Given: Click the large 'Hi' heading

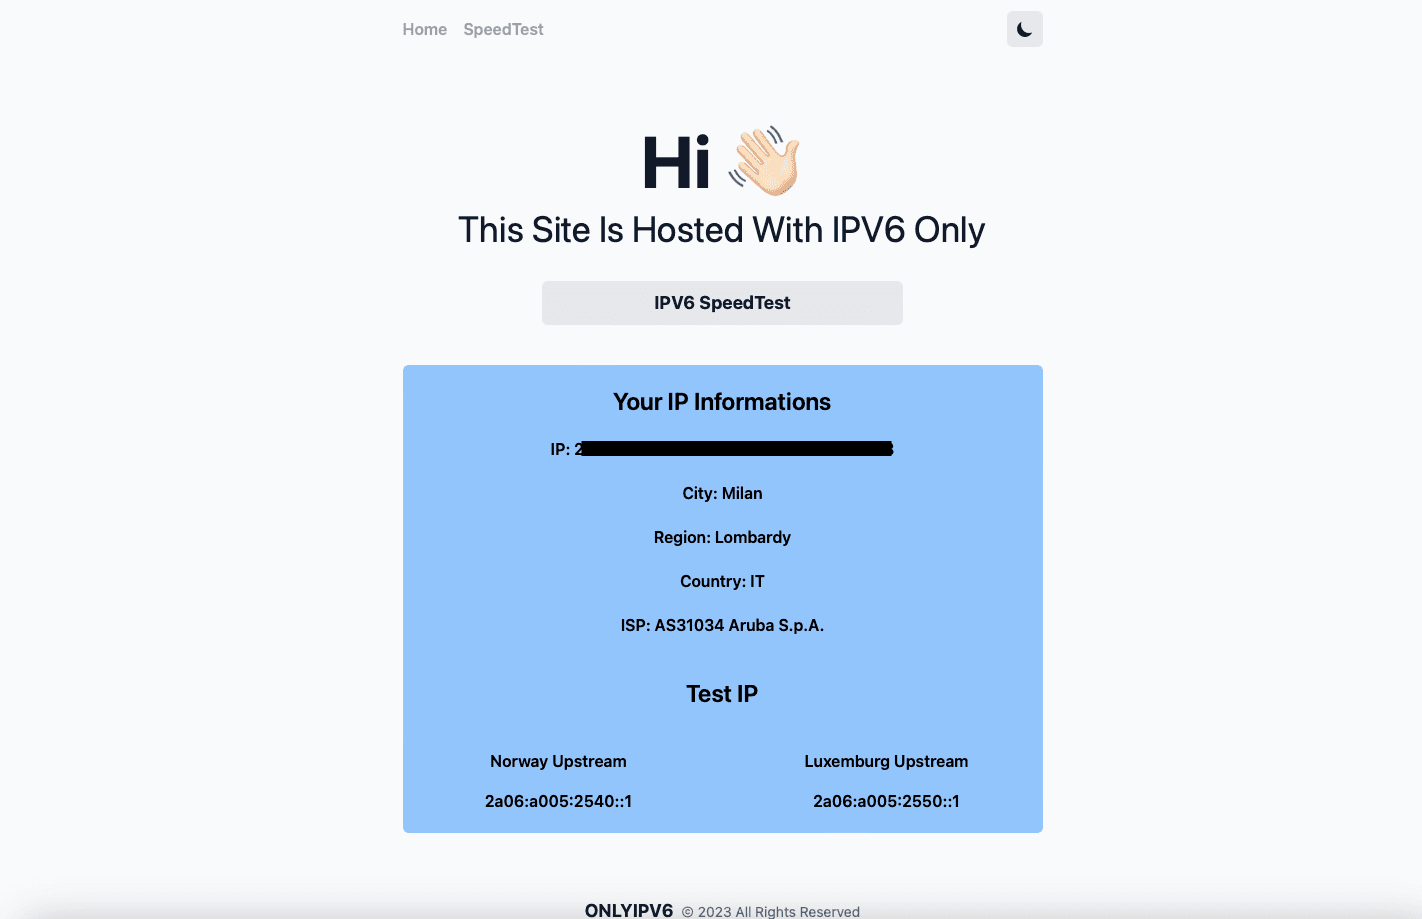Looking at the screenshot, I should coord(676,163).
